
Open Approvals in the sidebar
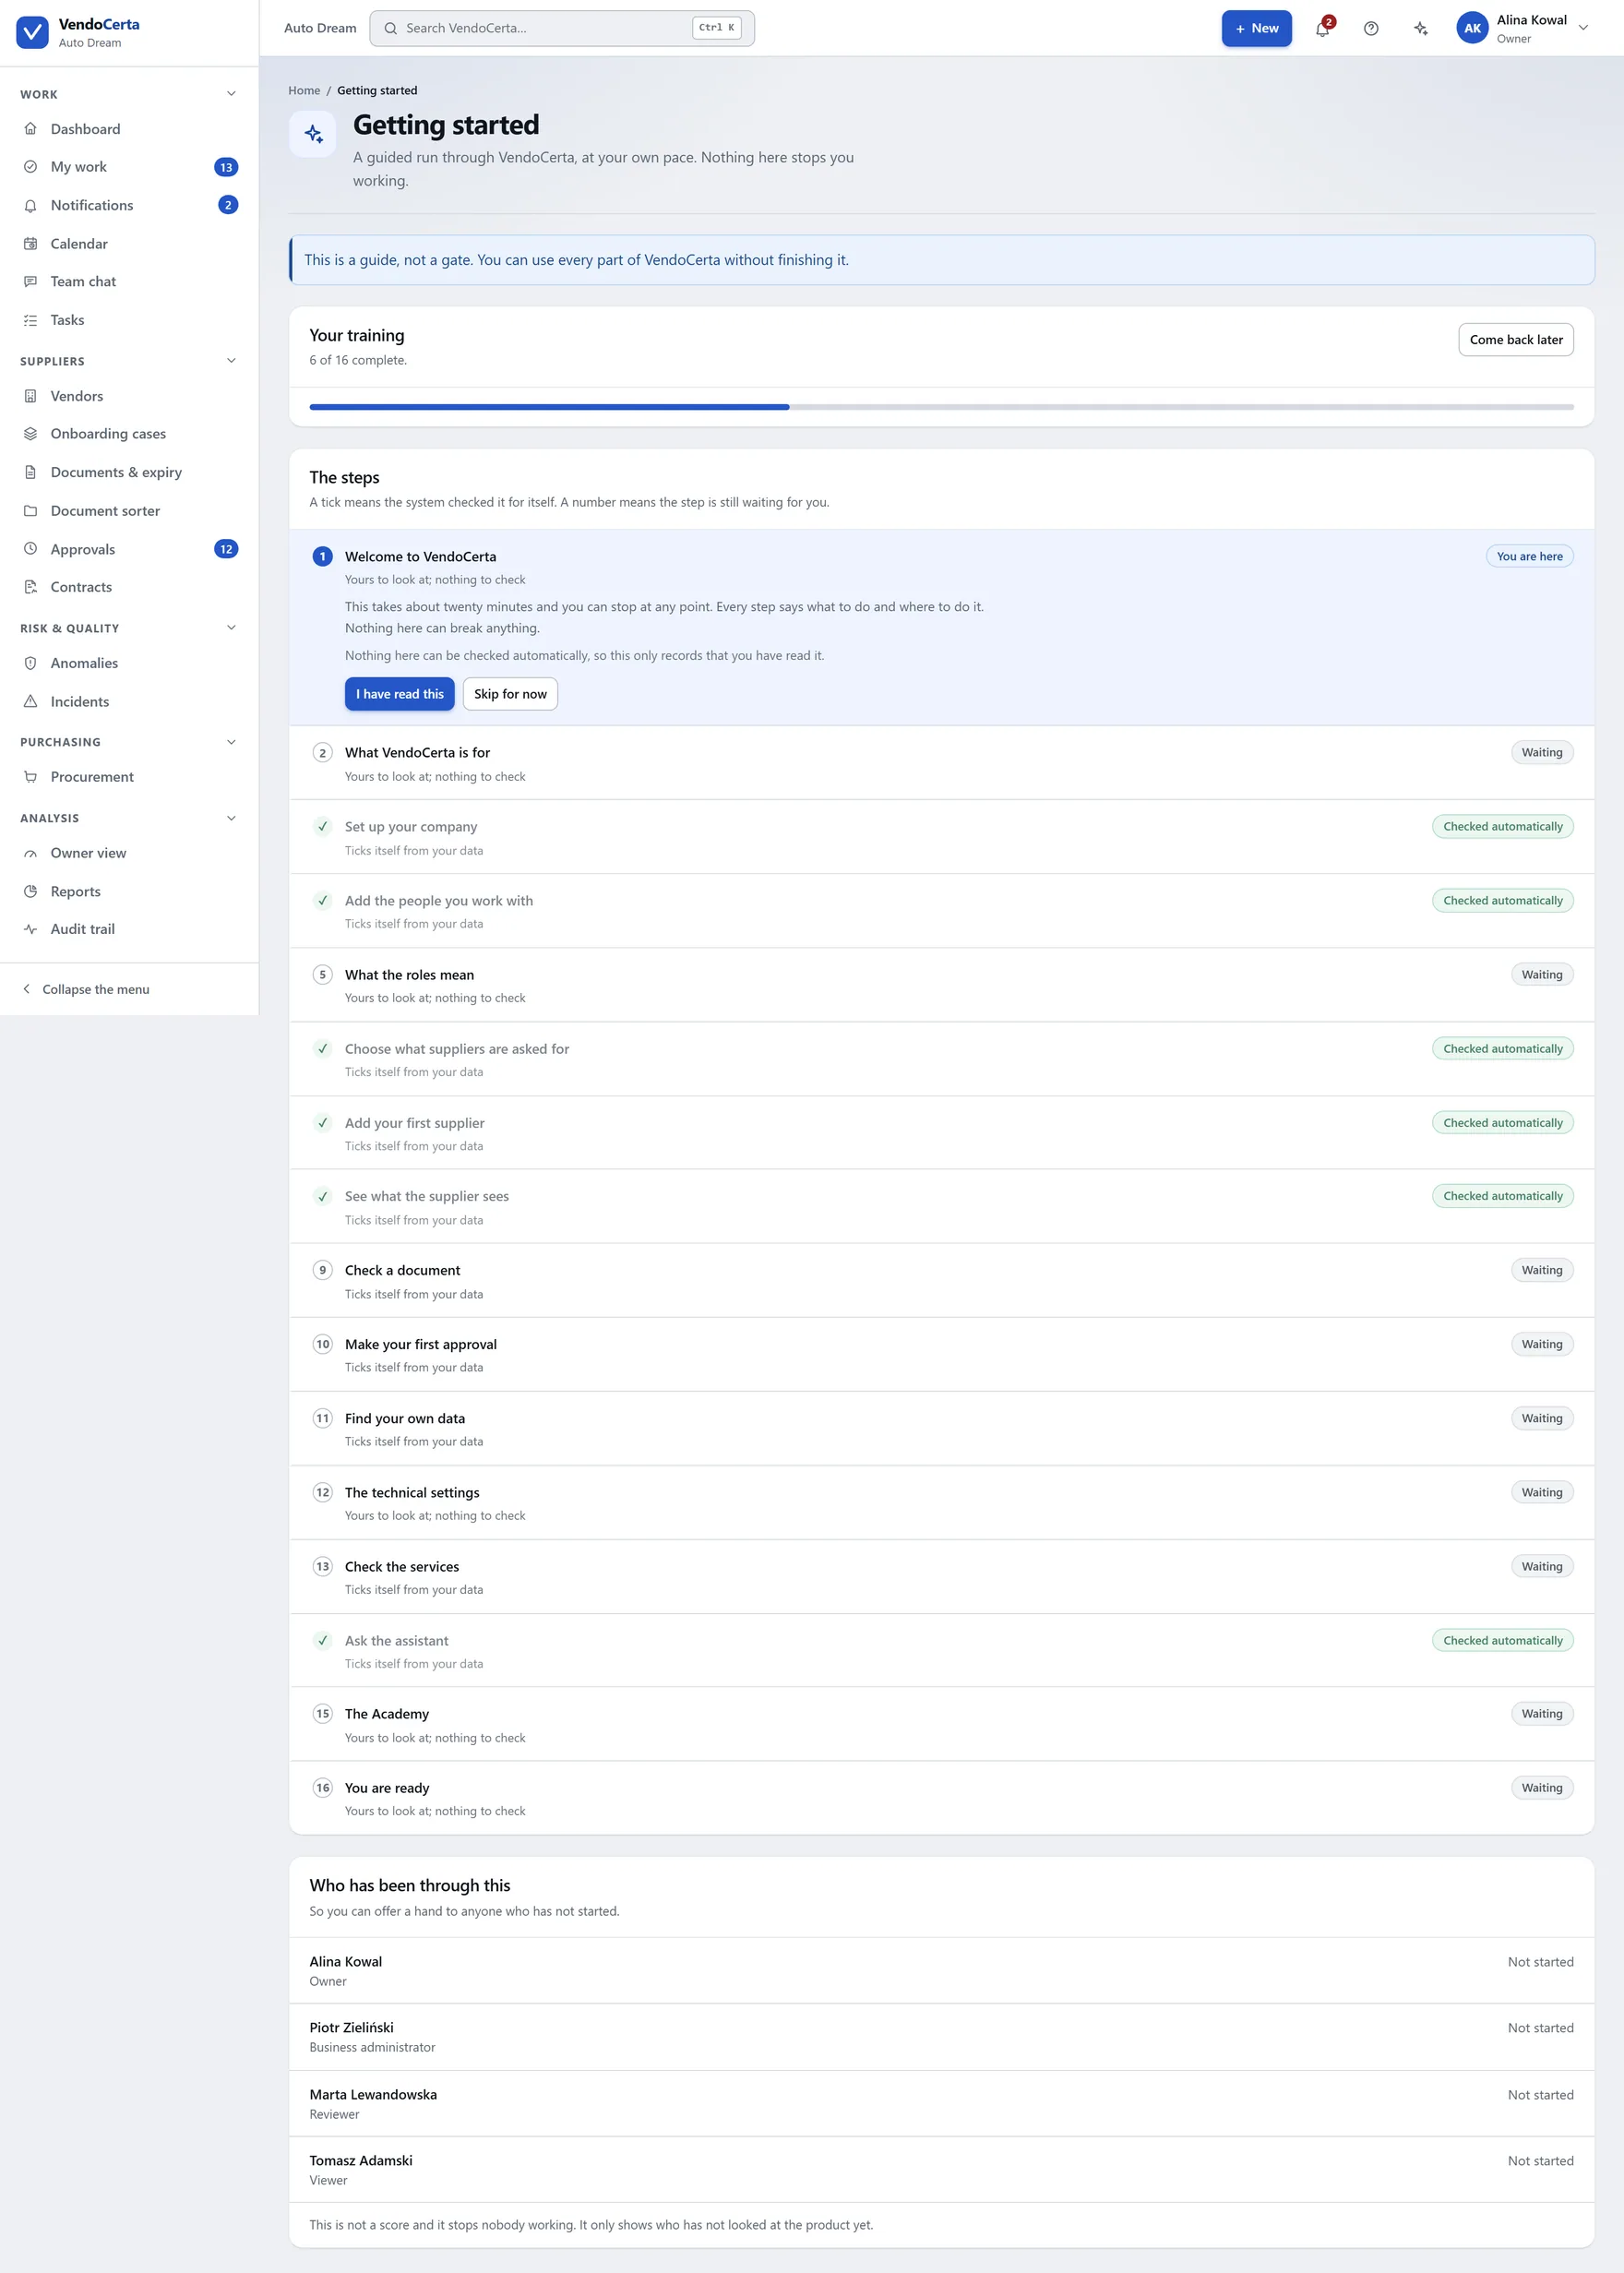tap(129, 549)
